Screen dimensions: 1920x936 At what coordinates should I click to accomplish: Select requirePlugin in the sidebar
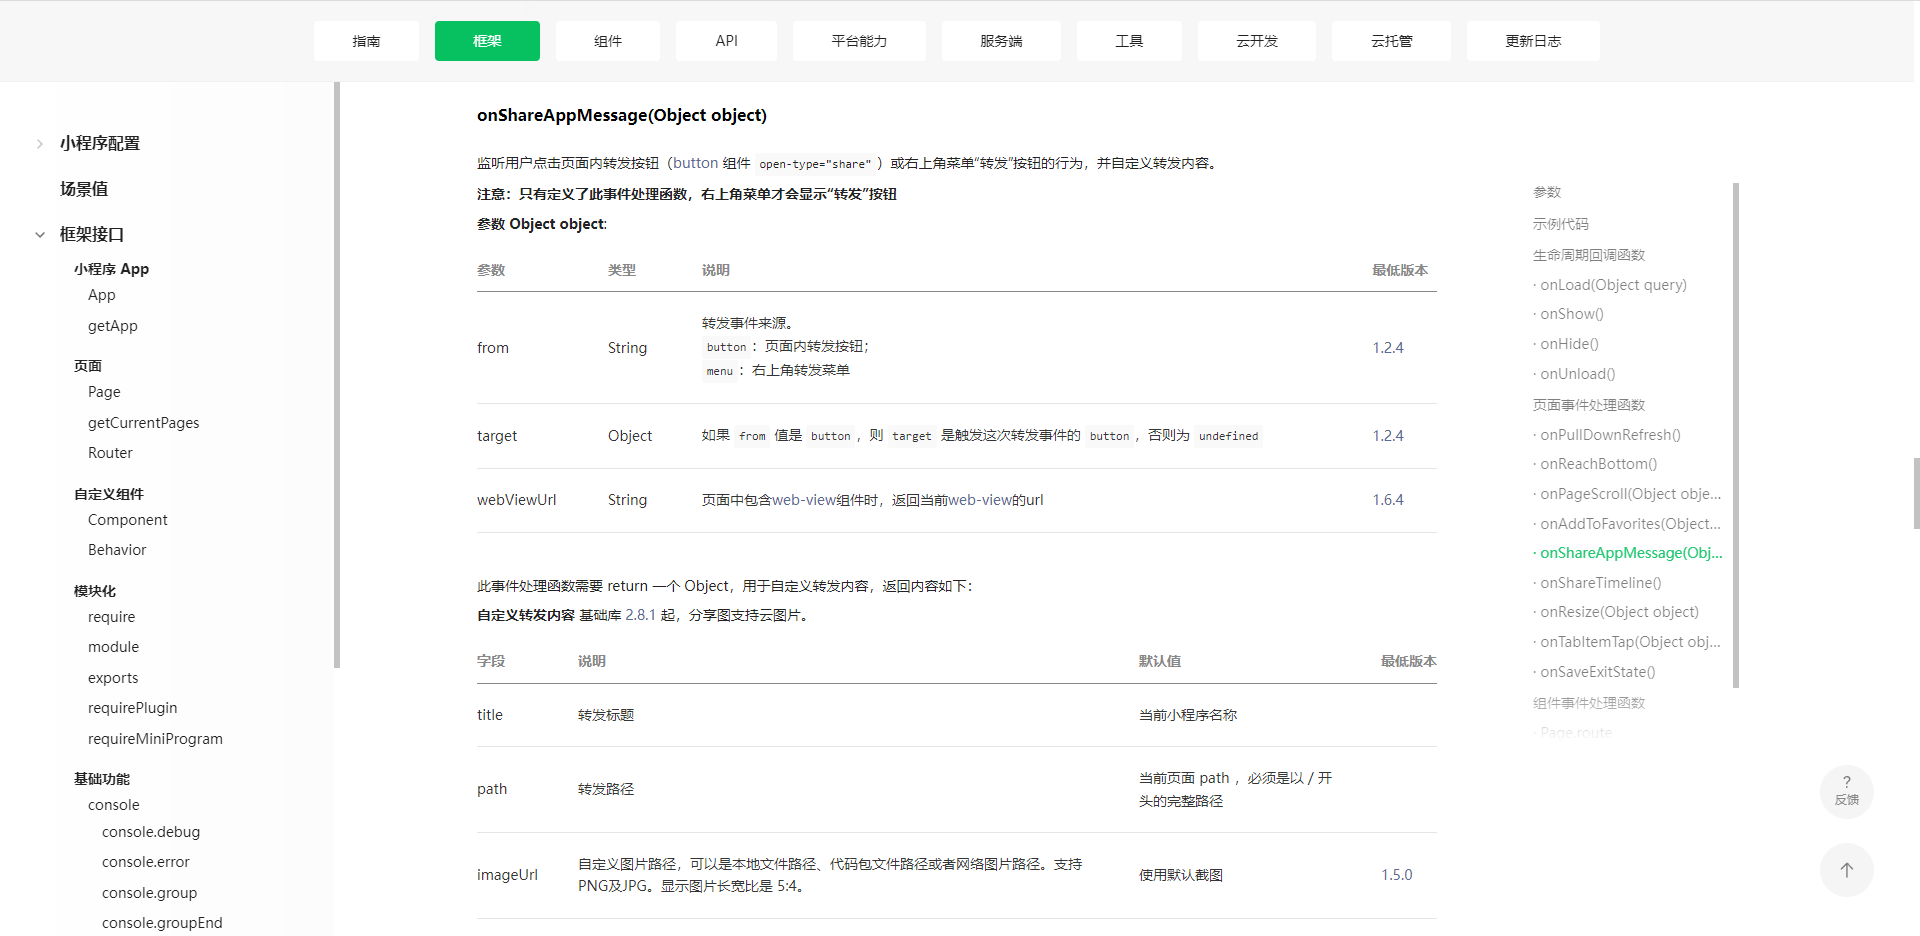click(x=132, y=708)
